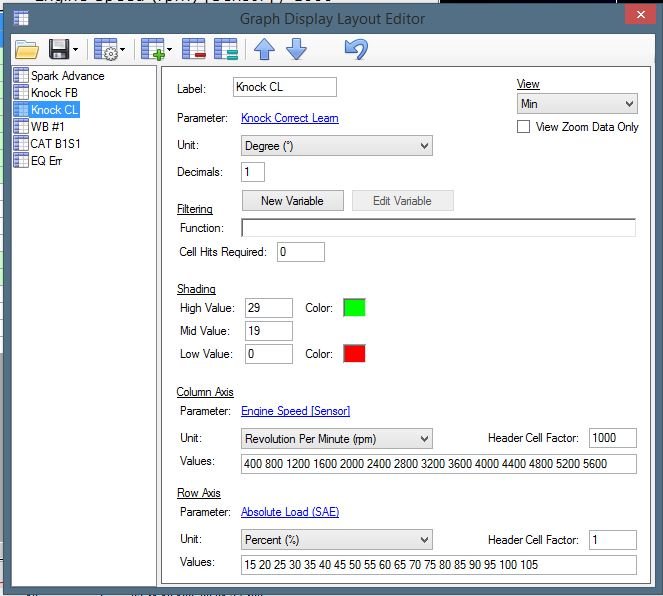
Task: Pick the green high value color swatch
Action: pos(354,307)
